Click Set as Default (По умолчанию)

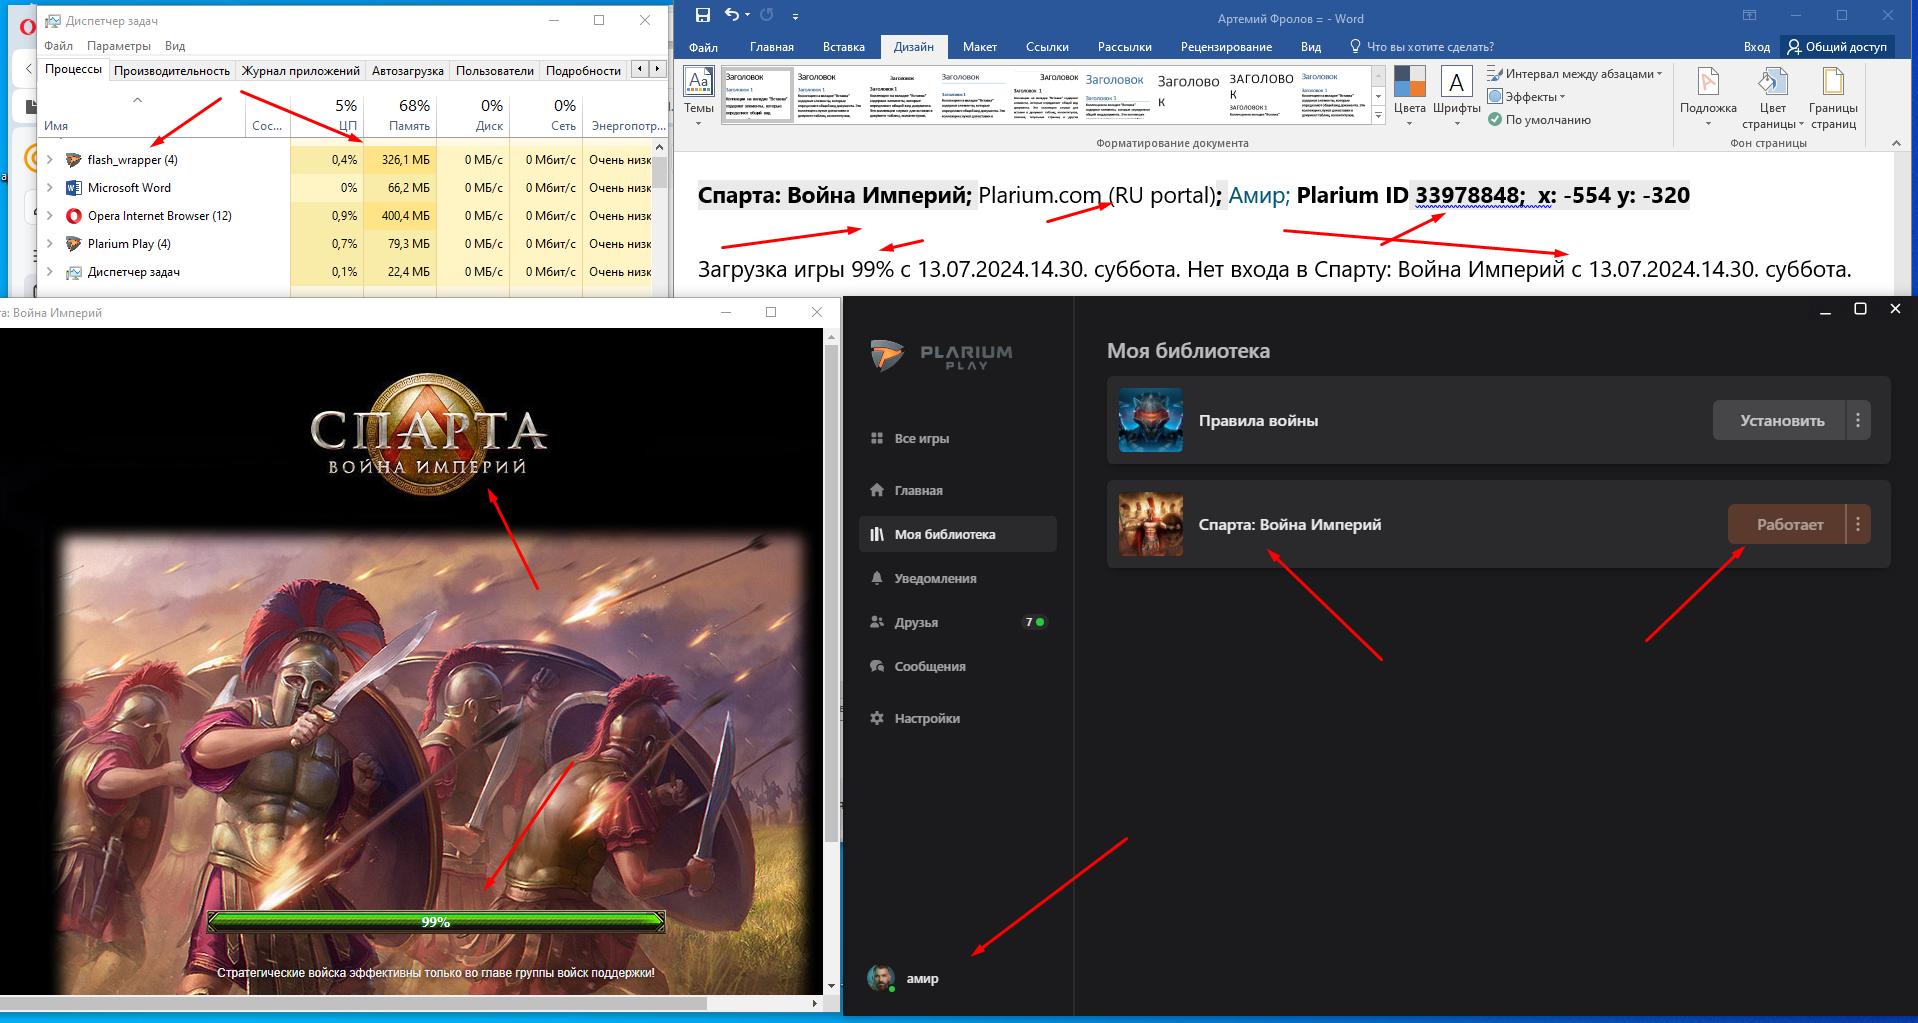1539,120
